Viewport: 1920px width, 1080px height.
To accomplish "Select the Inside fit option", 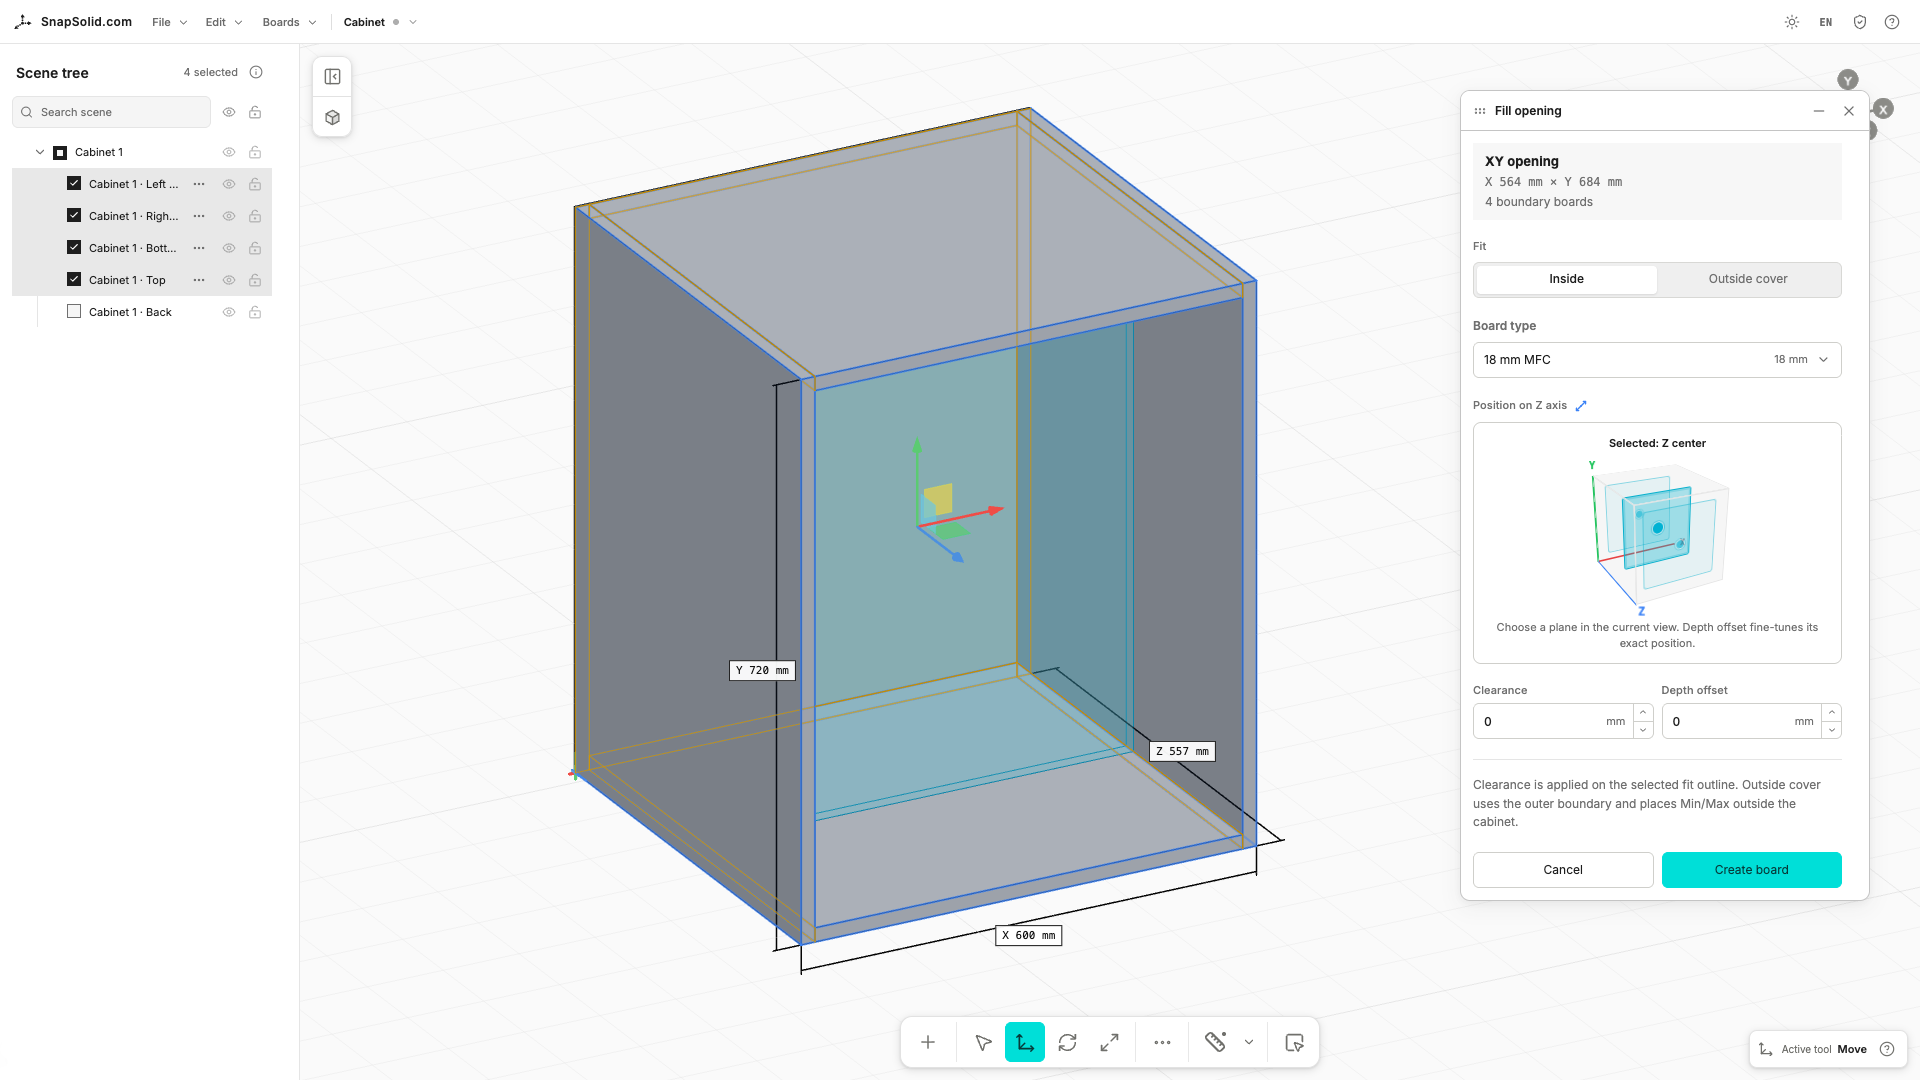I will click(x=1566, y=279).
